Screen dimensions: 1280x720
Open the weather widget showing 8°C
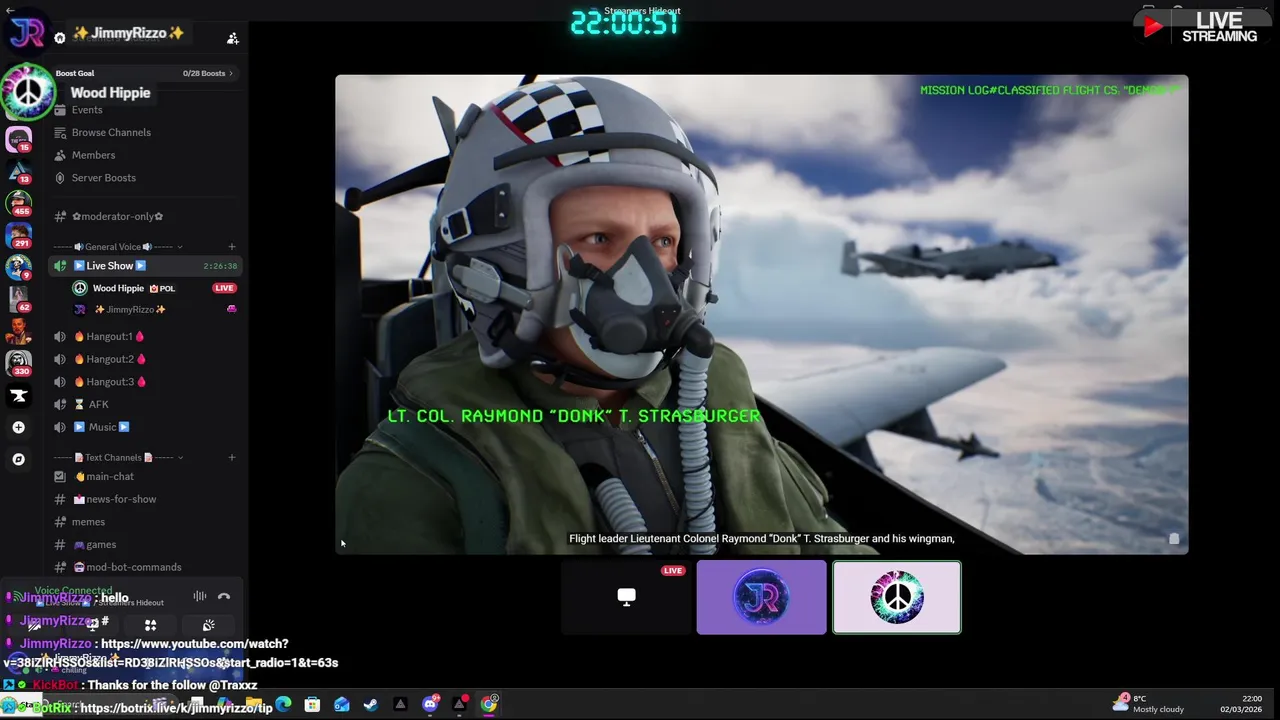[1148, 704]
